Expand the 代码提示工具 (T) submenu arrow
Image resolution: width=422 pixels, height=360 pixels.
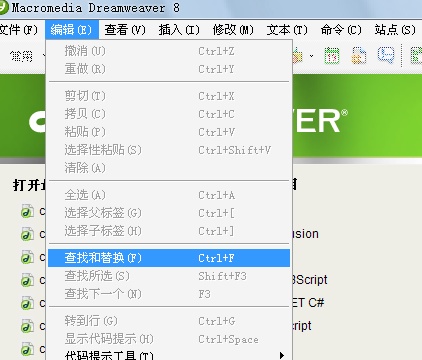point(282,355)
